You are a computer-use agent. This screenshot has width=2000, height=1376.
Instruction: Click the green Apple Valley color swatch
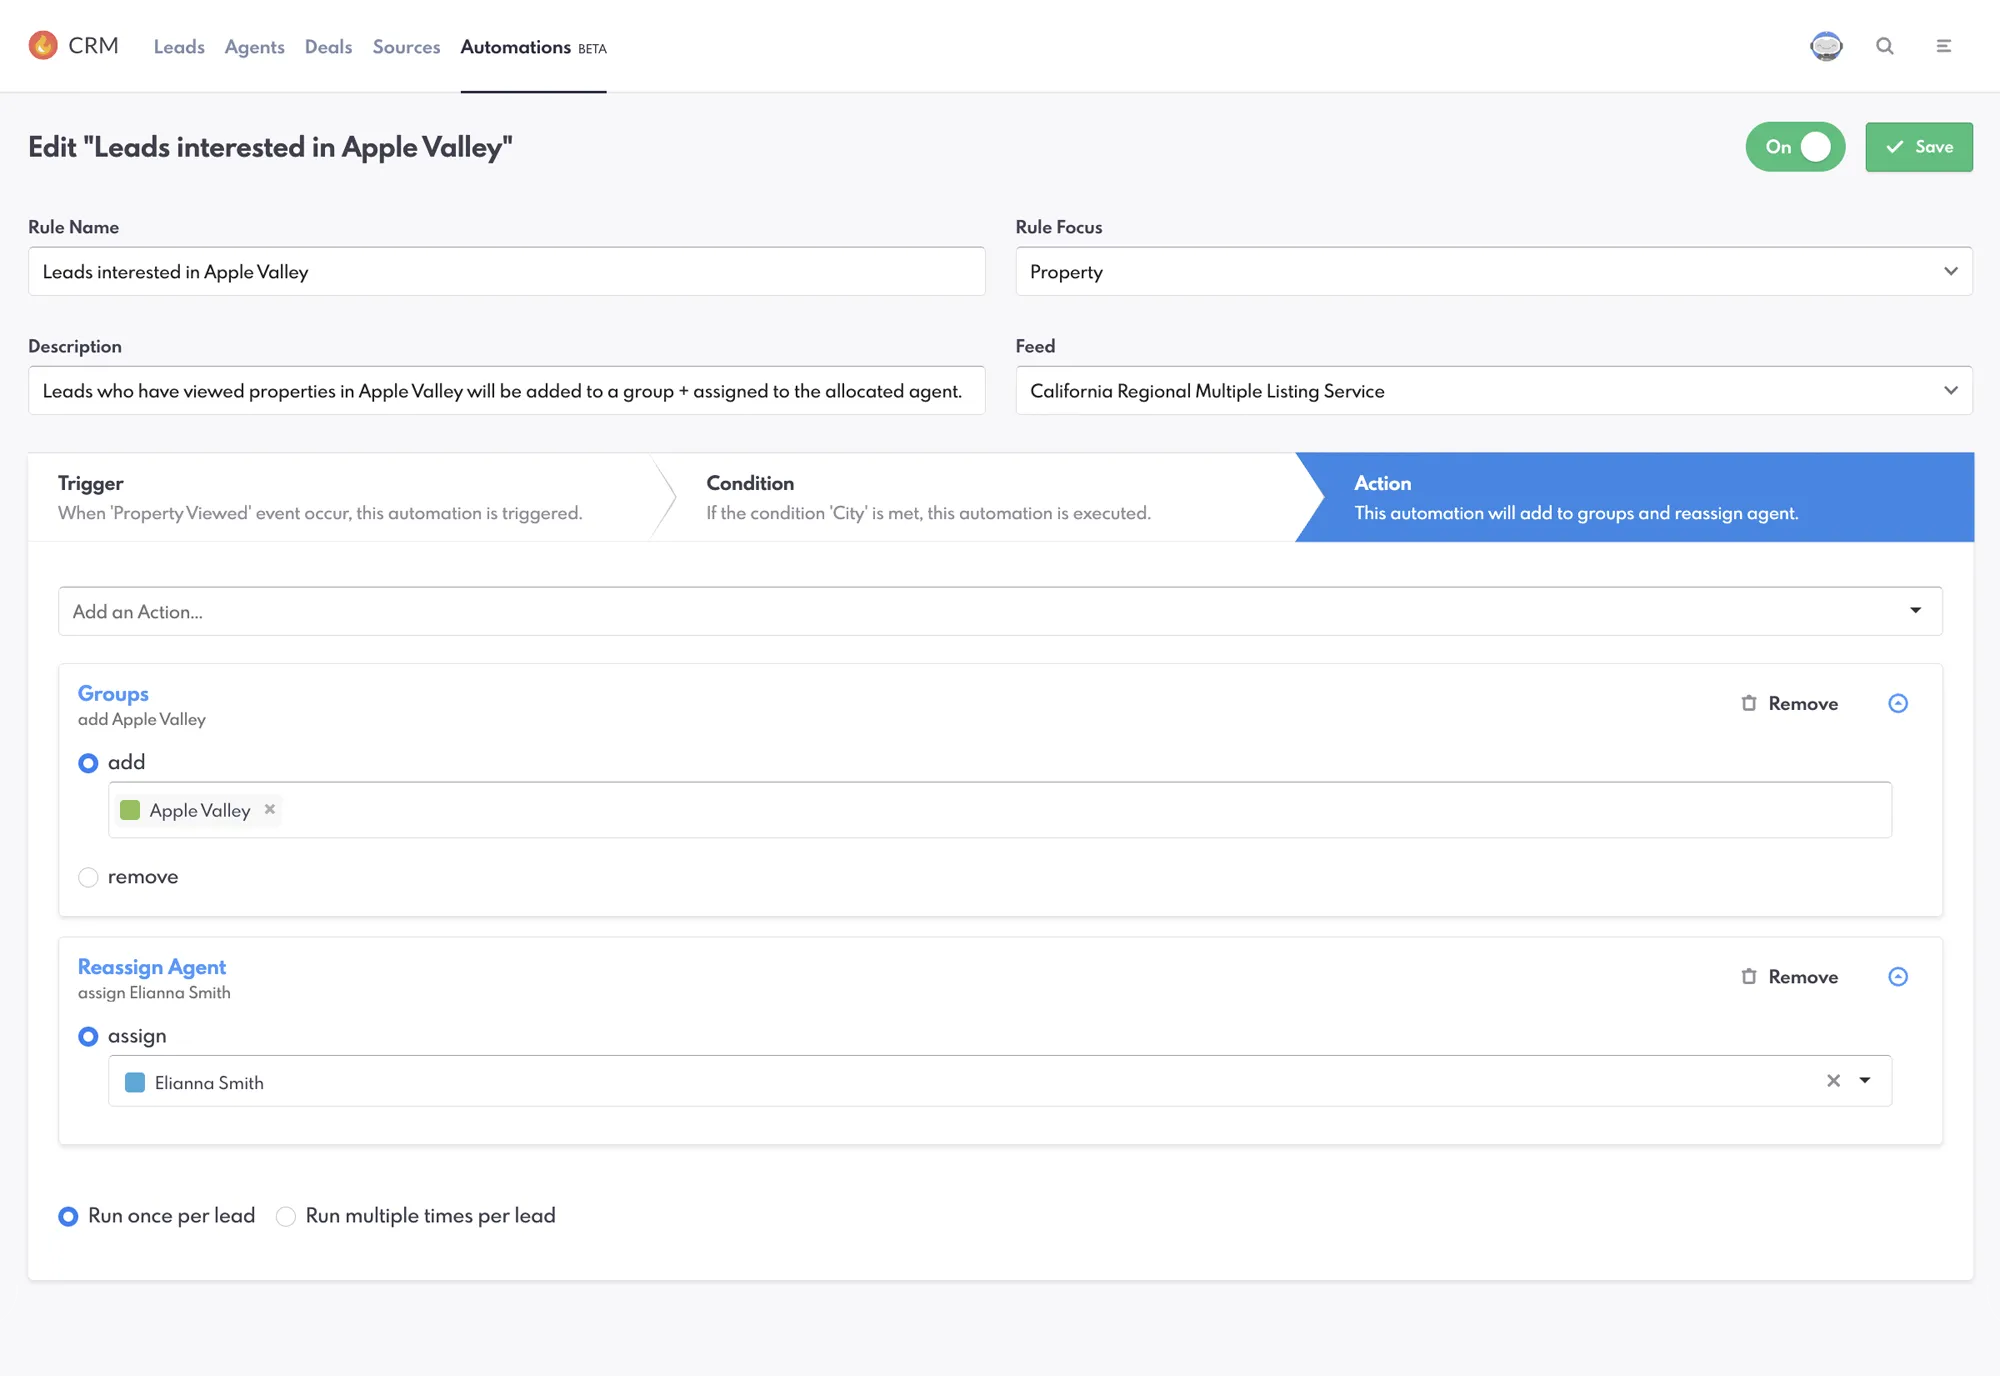coord(130,810)
